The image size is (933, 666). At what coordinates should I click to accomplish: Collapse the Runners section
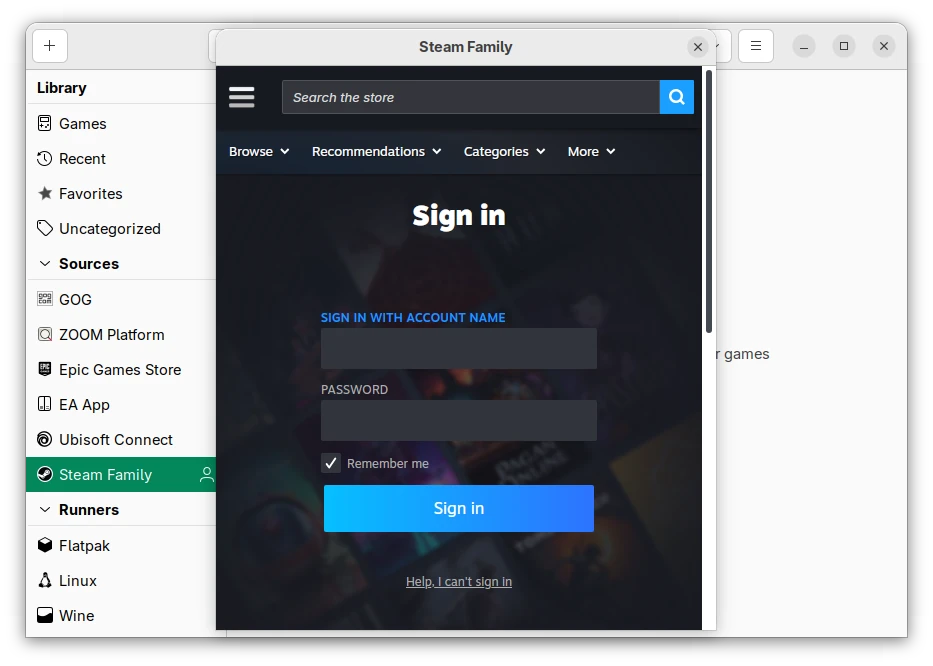coord(45,510)
